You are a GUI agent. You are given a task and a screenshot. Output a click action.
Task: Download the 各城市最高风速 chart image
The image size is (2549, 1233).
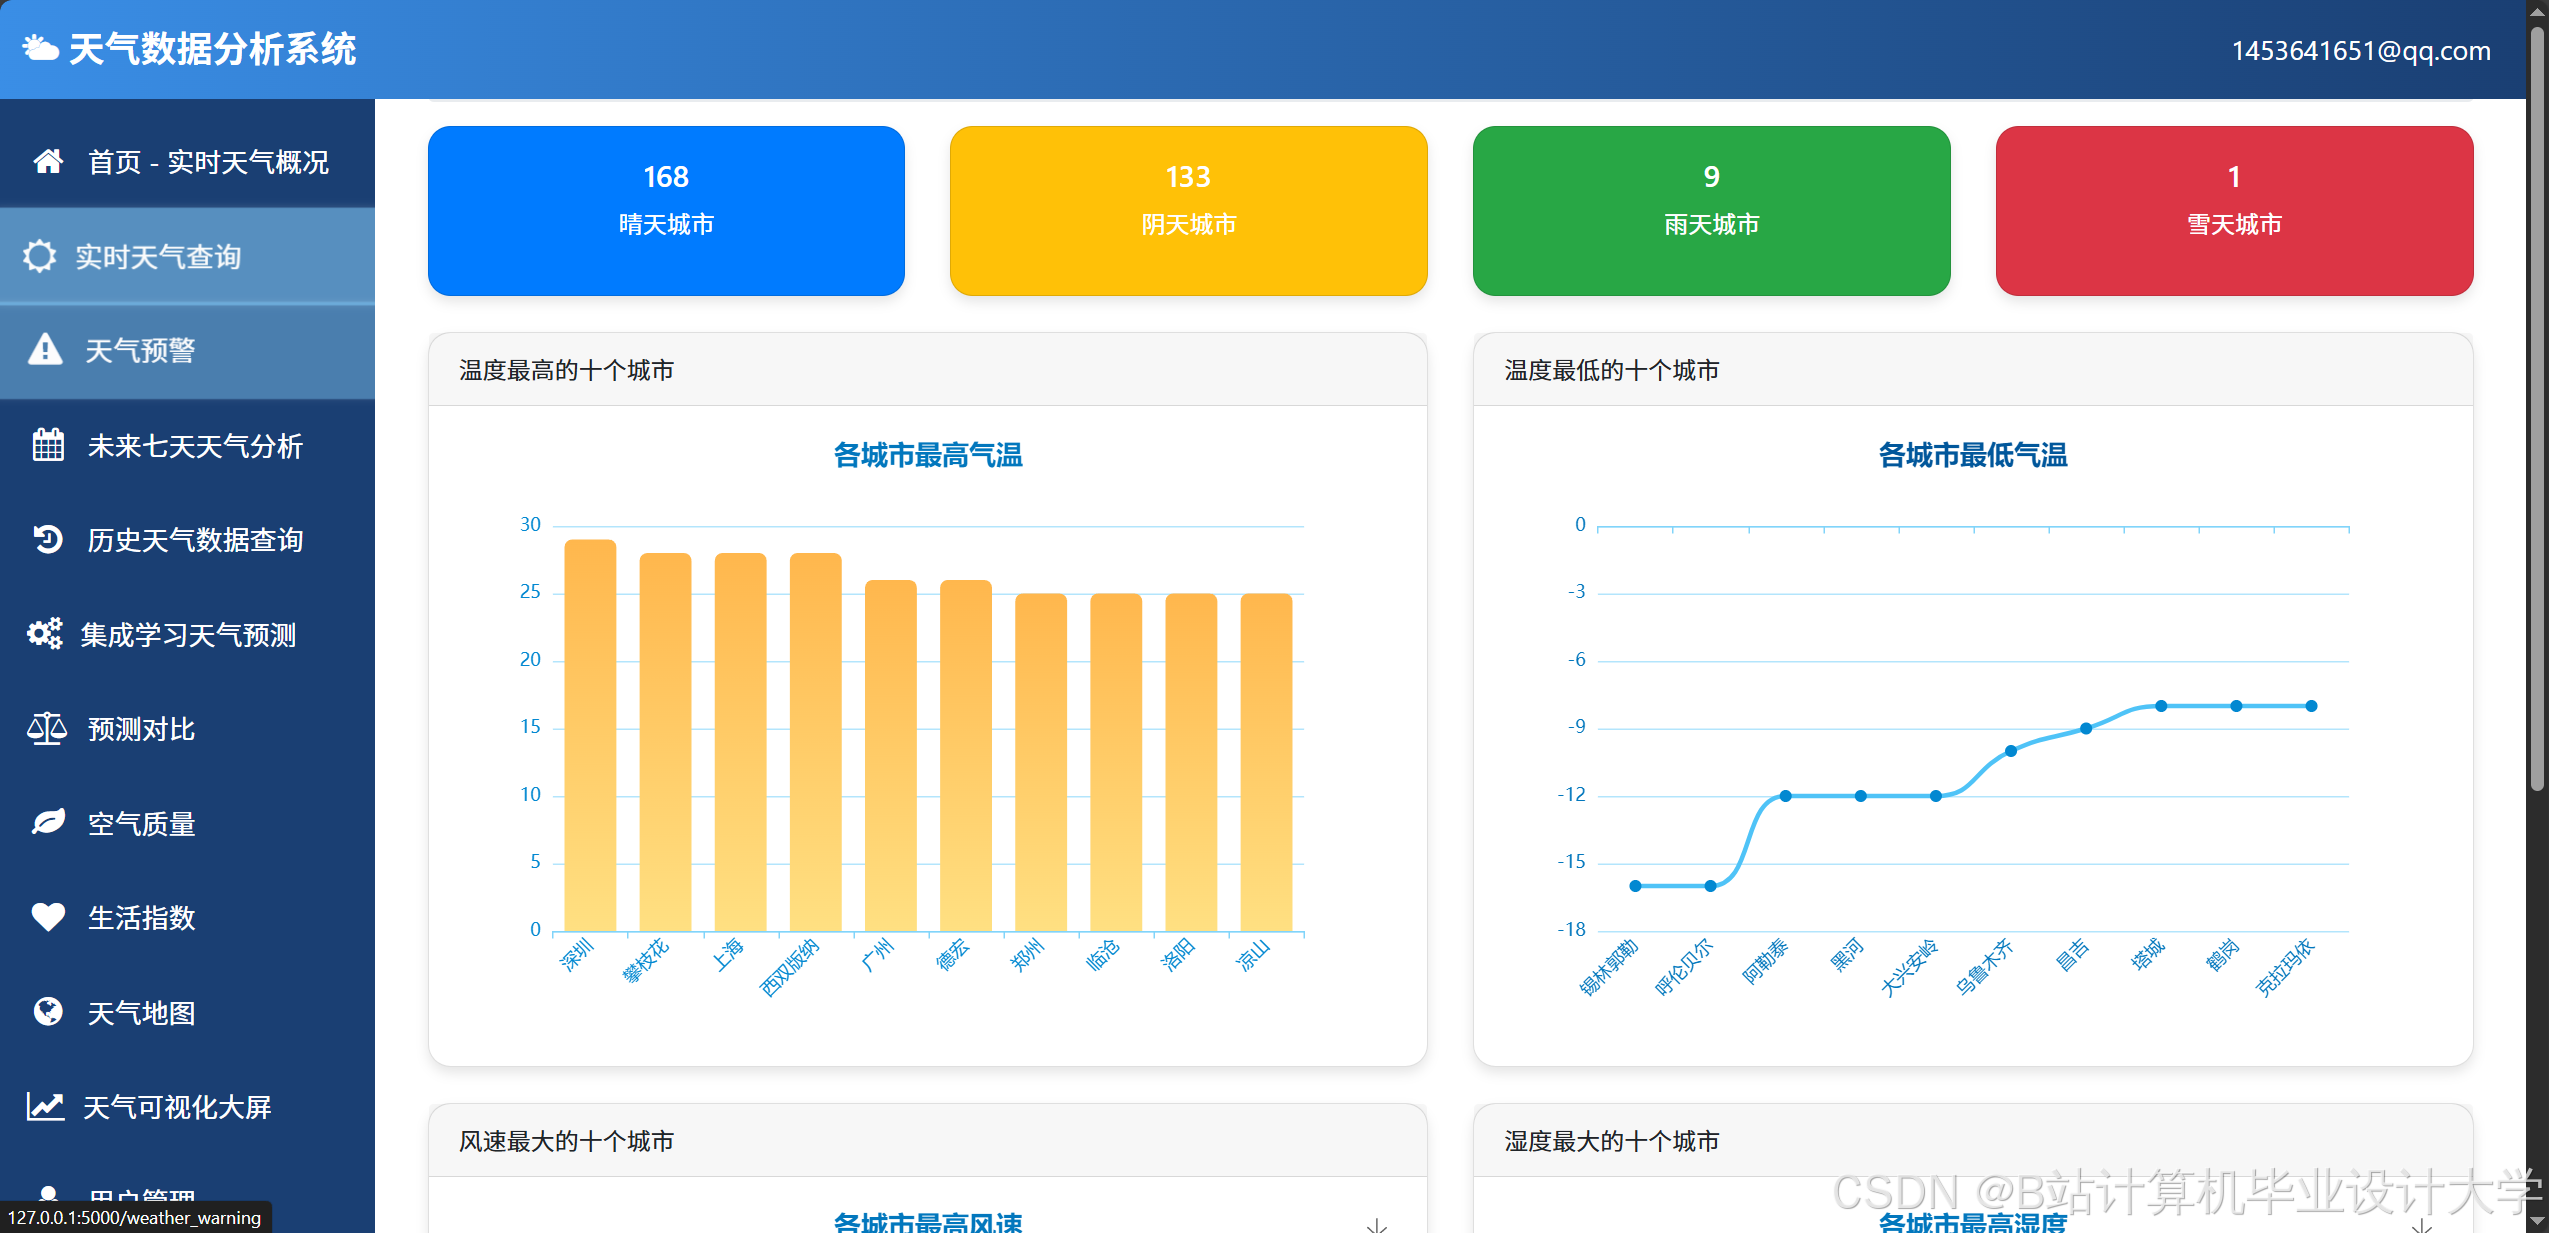point(1376,1225)
